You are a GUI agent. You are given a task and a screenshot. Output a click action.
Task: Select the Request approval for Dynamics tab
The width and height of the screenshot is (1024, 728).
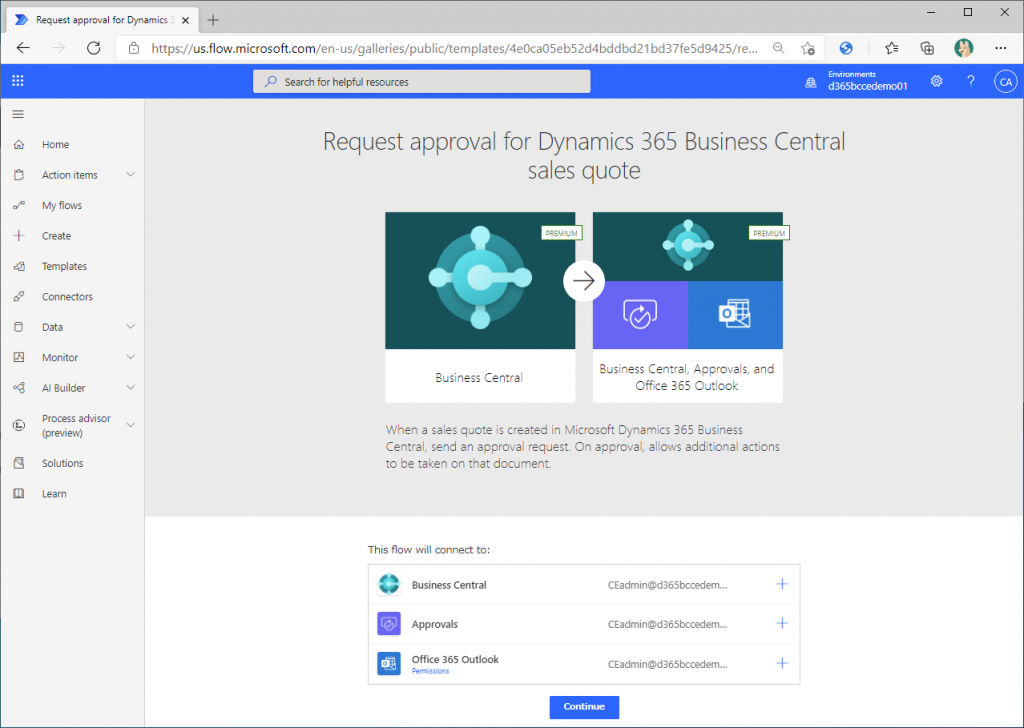(x=101, y=20)
